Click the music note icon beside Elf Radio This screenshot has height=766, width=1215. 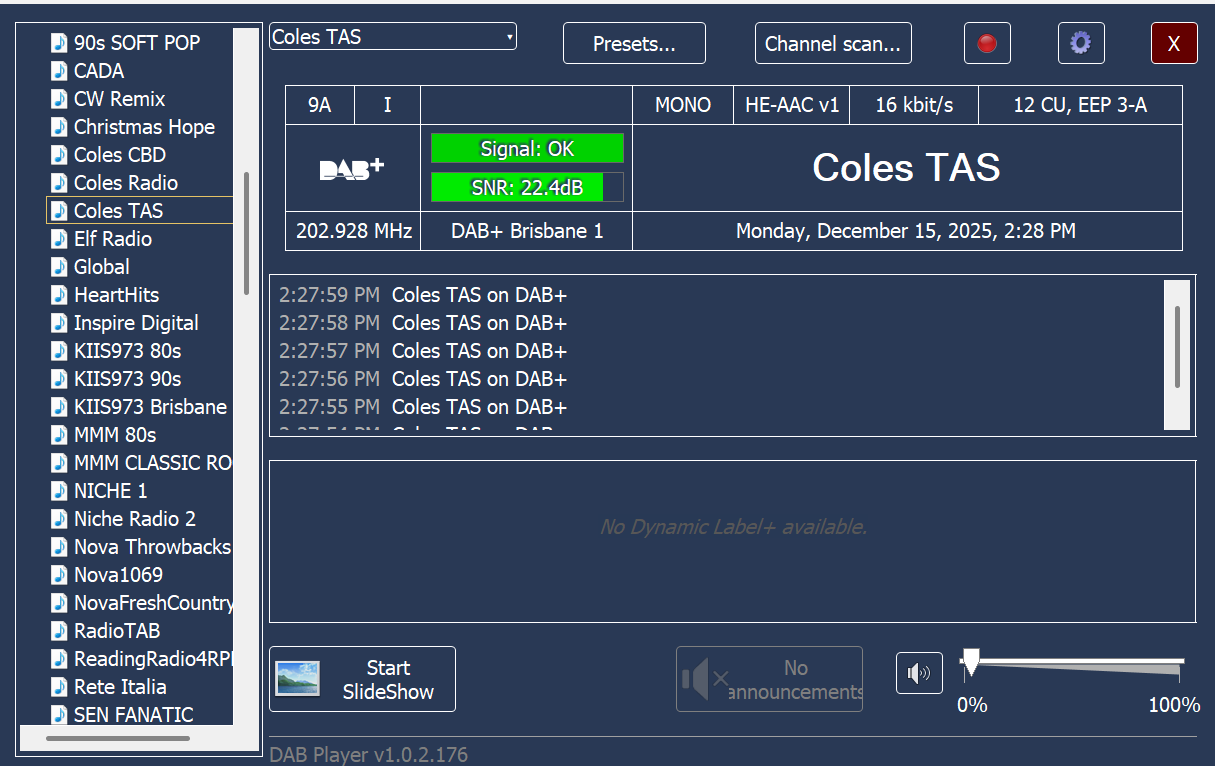coord(60,239)
